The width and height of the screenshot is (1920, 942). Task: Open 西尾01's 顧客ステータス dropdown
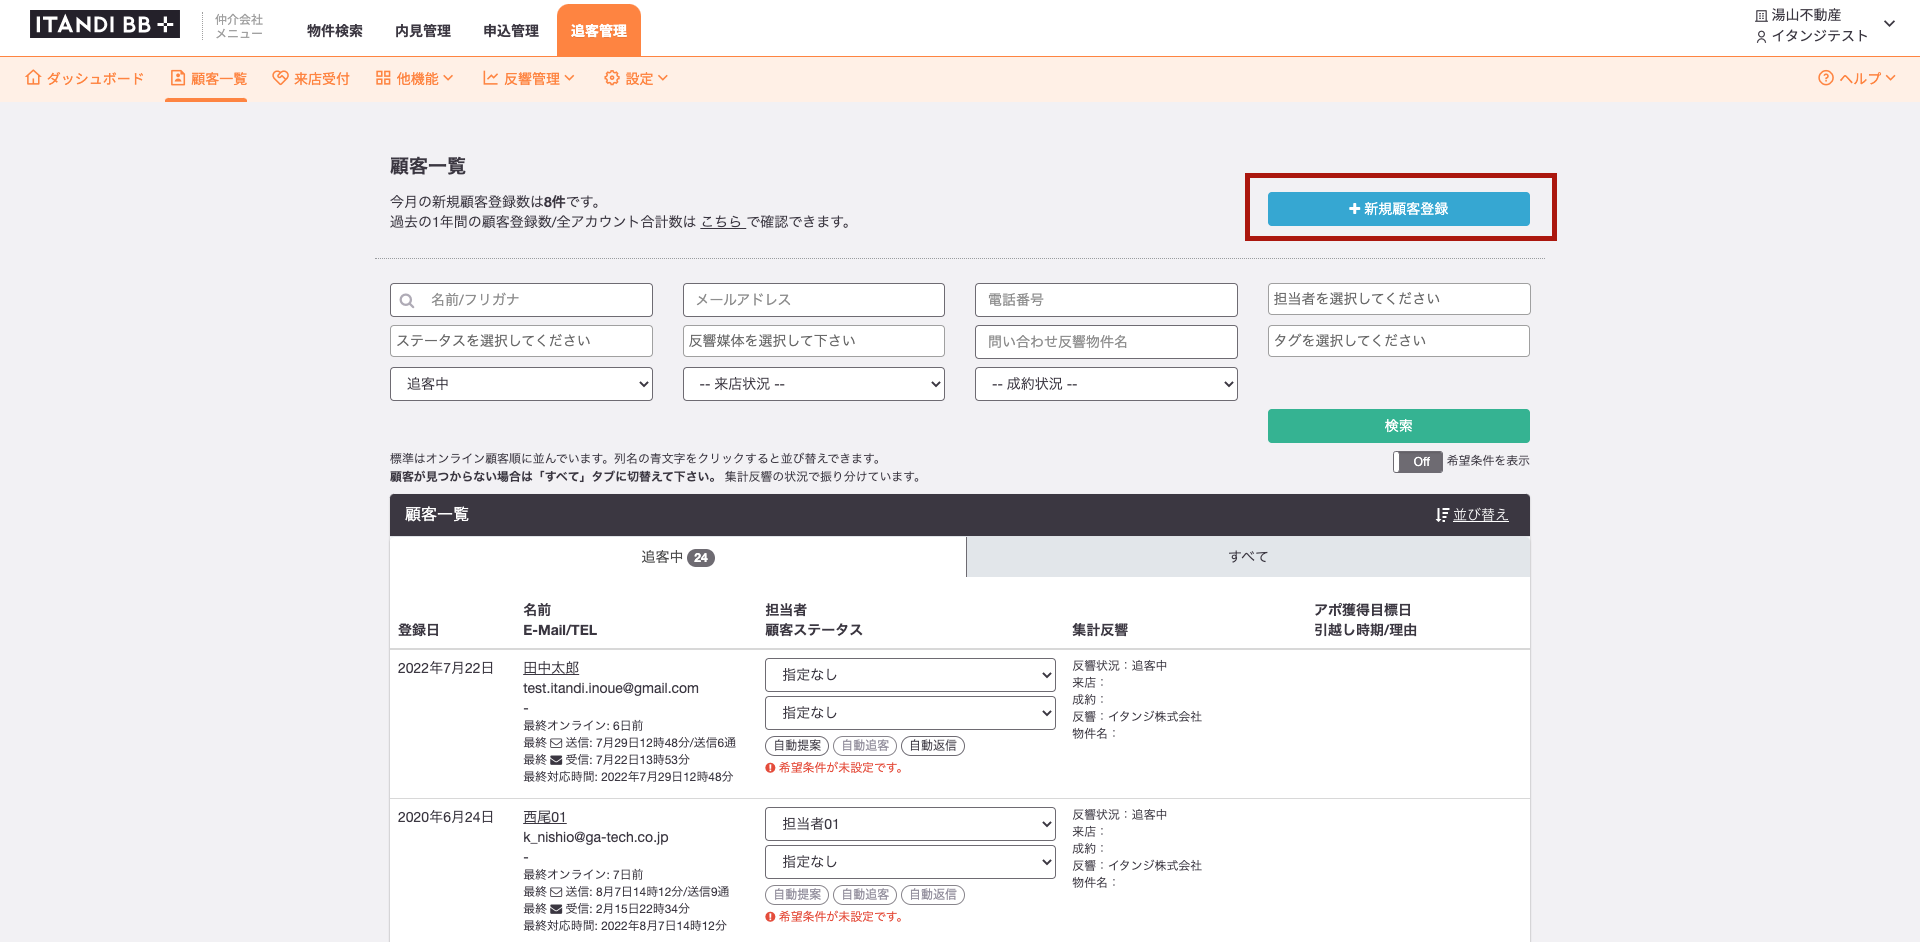coord(910,862)
